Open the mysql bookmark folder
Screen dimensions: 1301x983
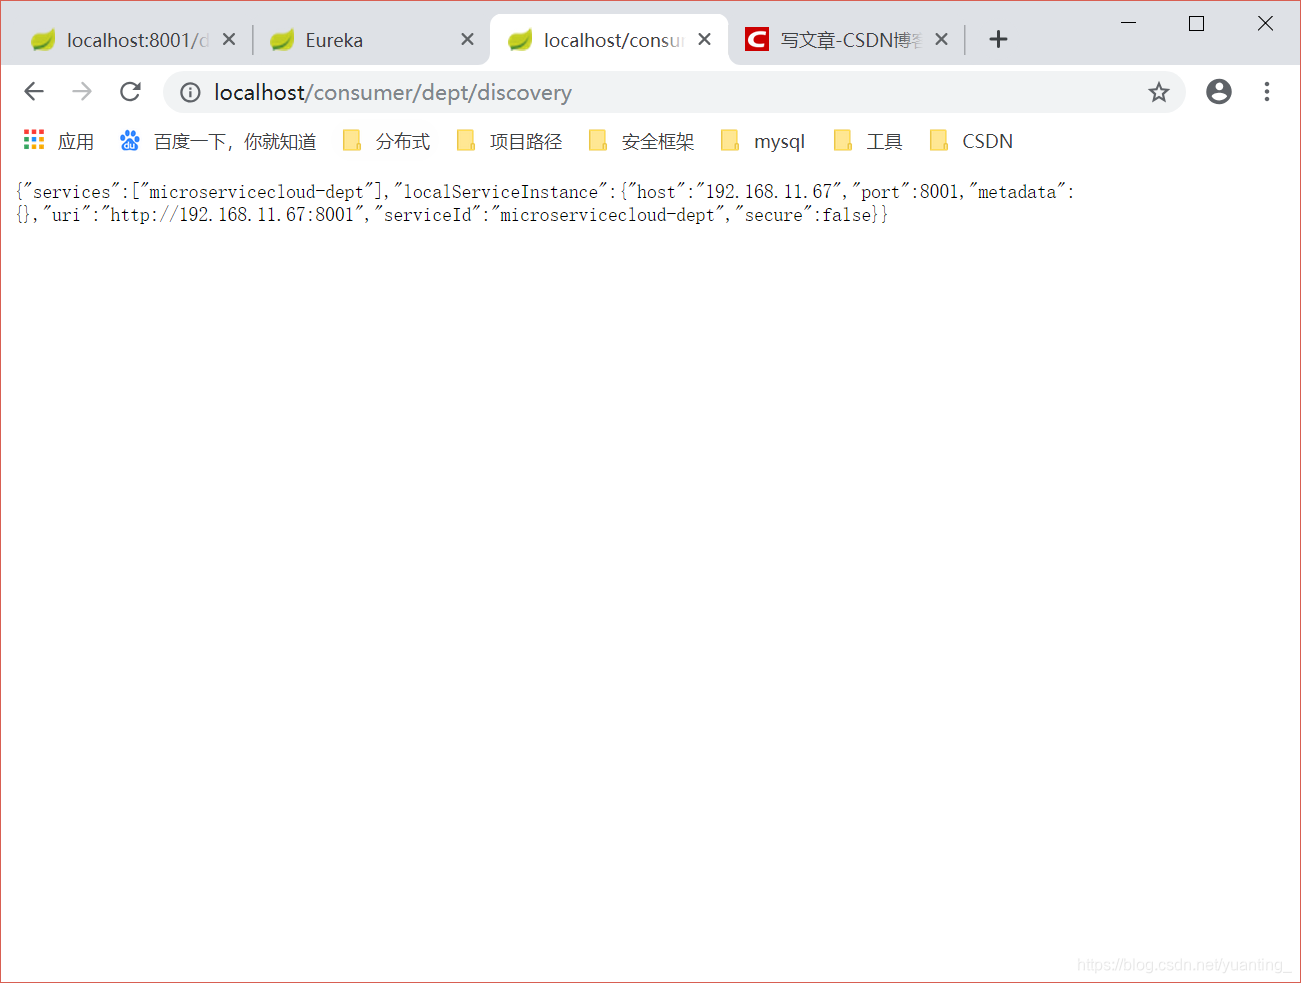coord(763,141)
